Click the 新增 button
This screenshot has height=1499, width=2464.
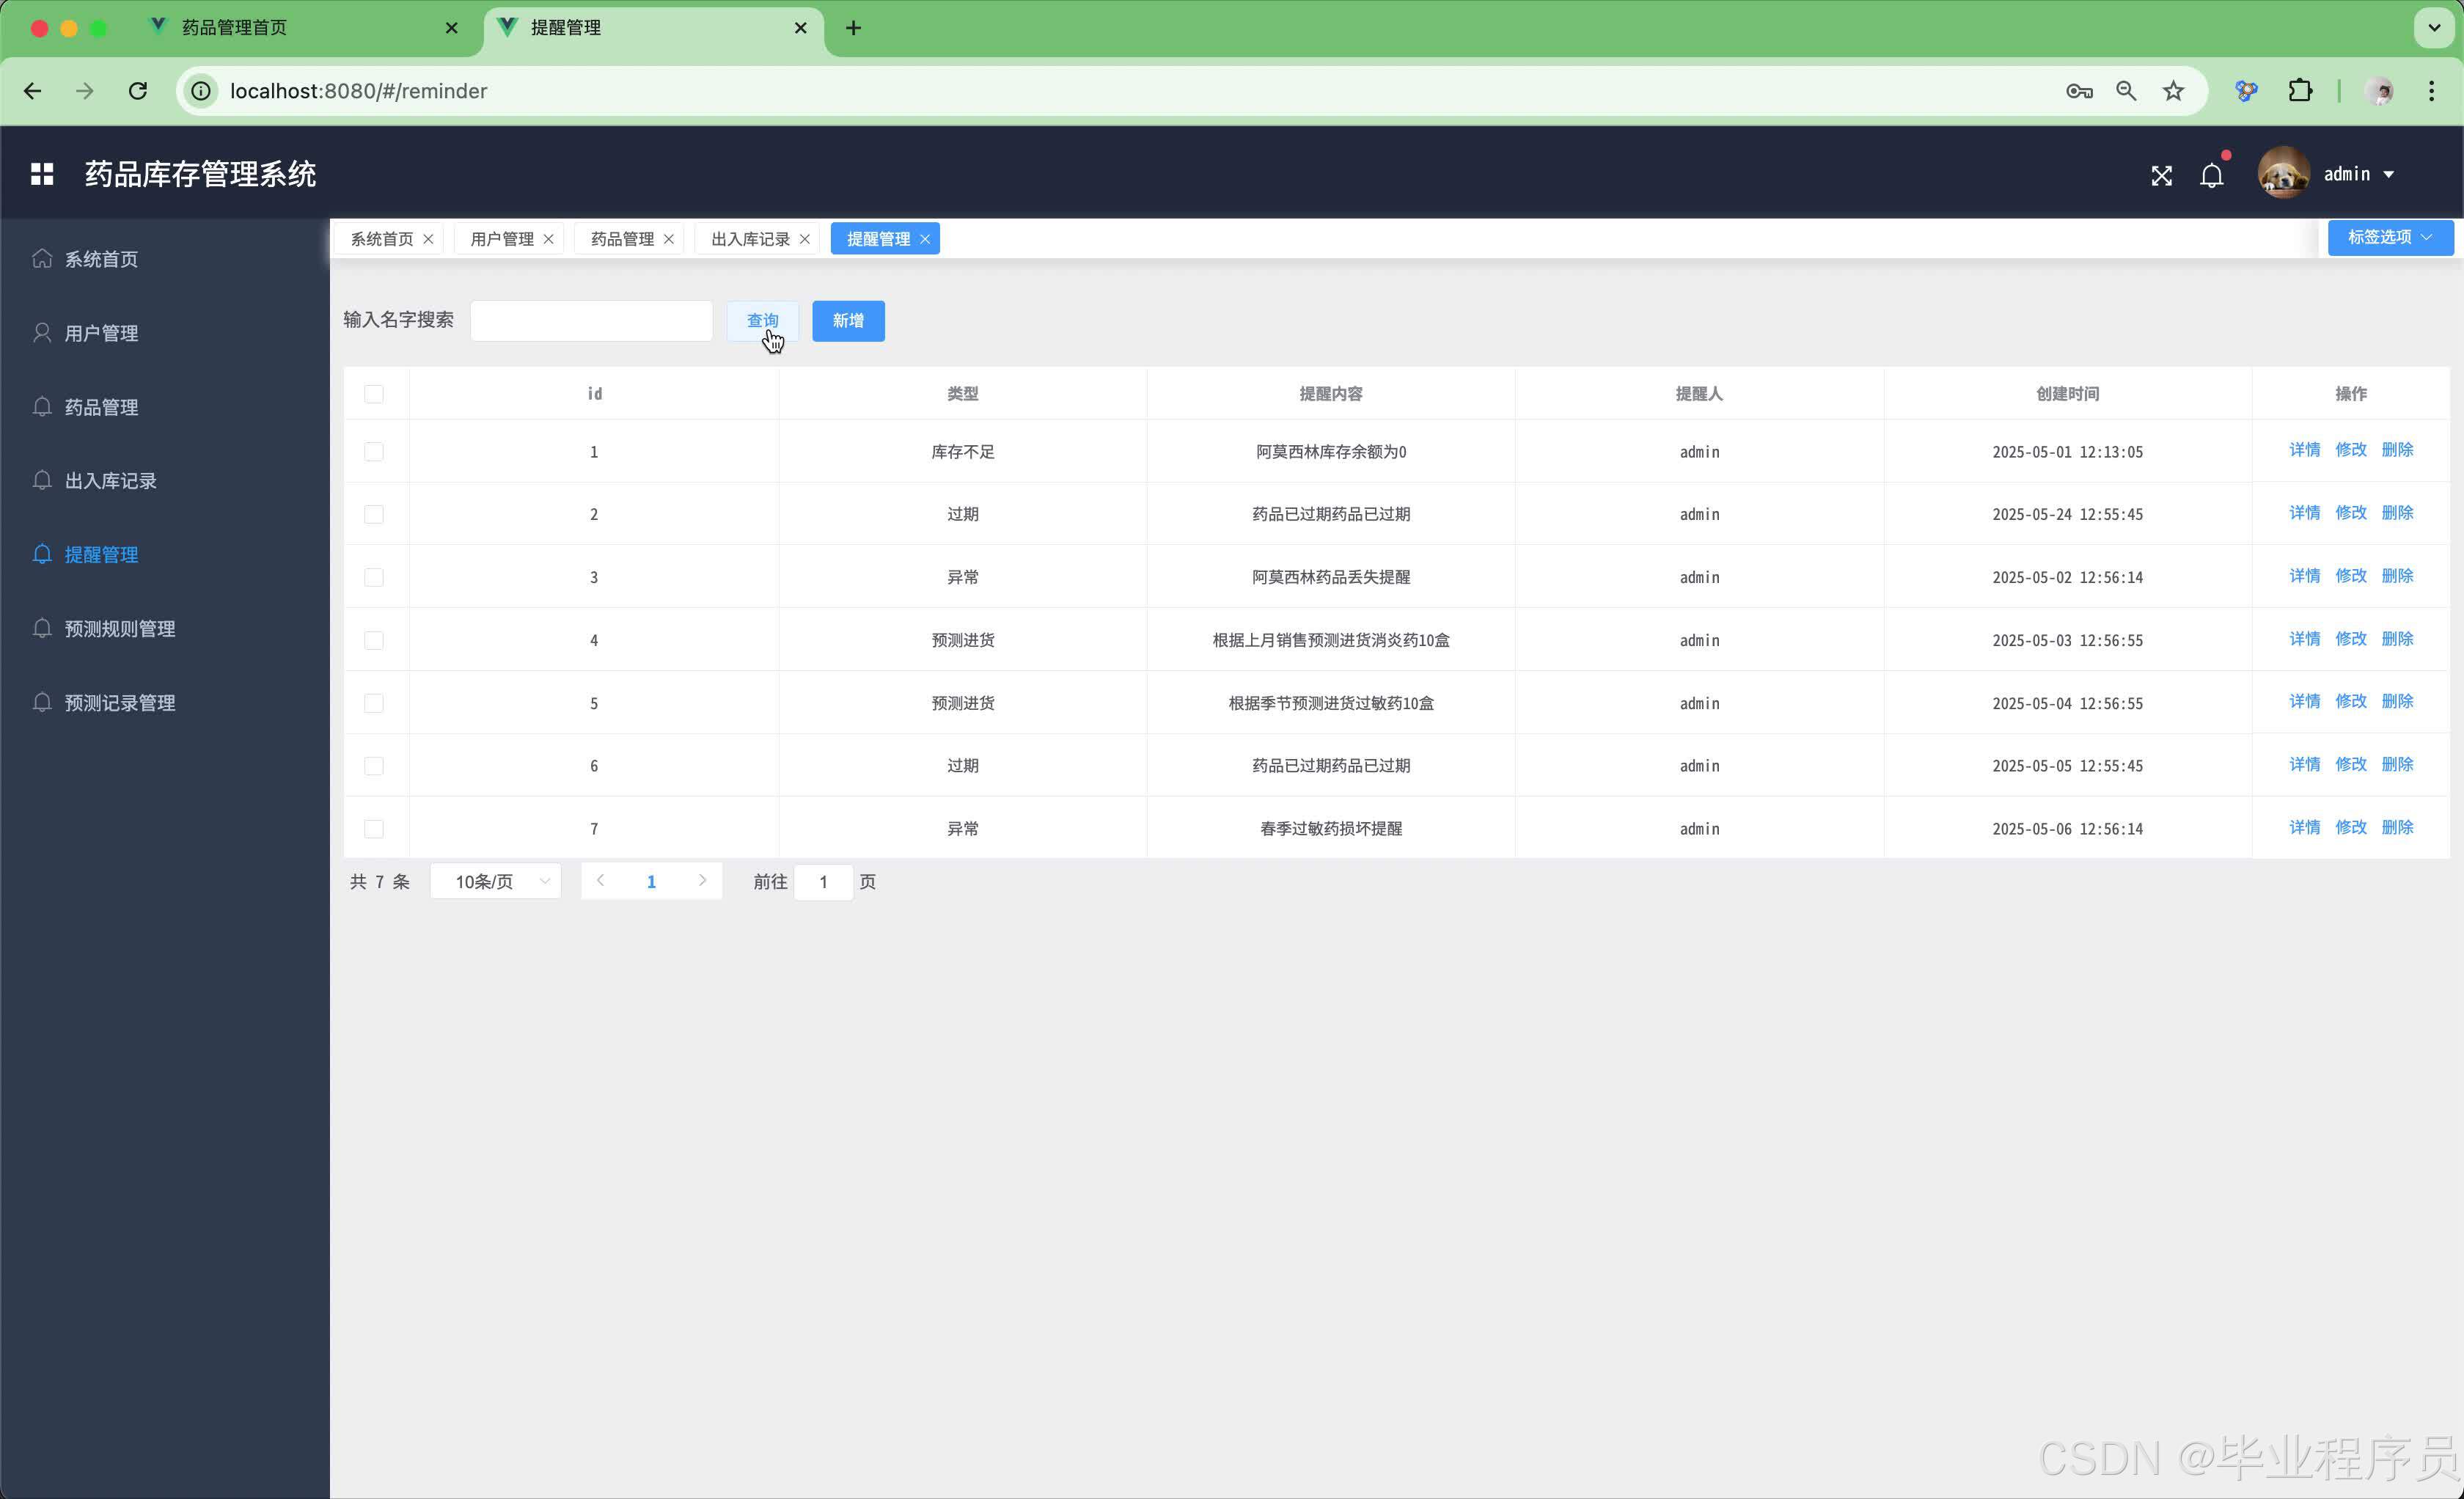pos(848,321)
